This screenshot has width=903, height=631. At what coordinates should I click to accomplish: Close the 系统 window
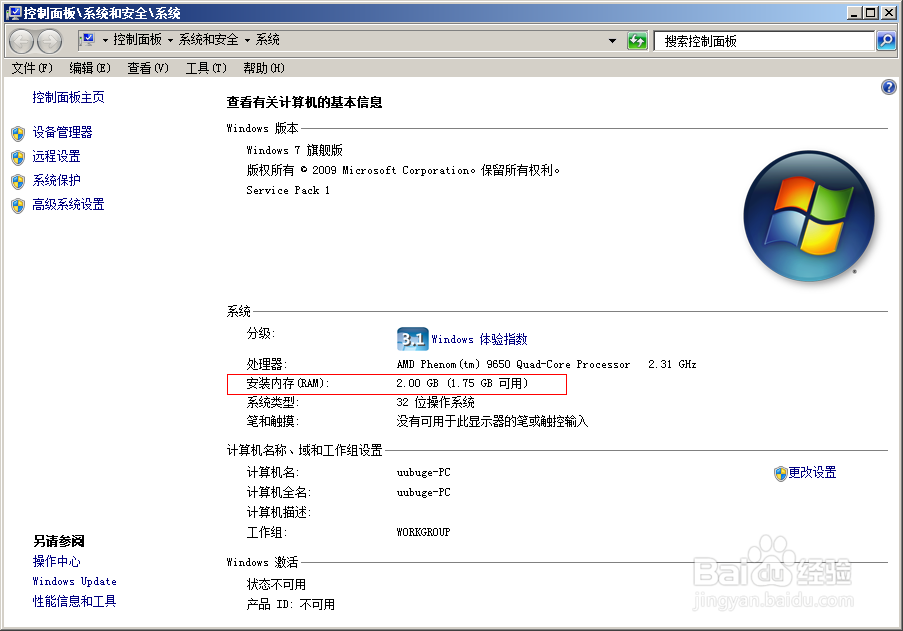coord(889,13)
